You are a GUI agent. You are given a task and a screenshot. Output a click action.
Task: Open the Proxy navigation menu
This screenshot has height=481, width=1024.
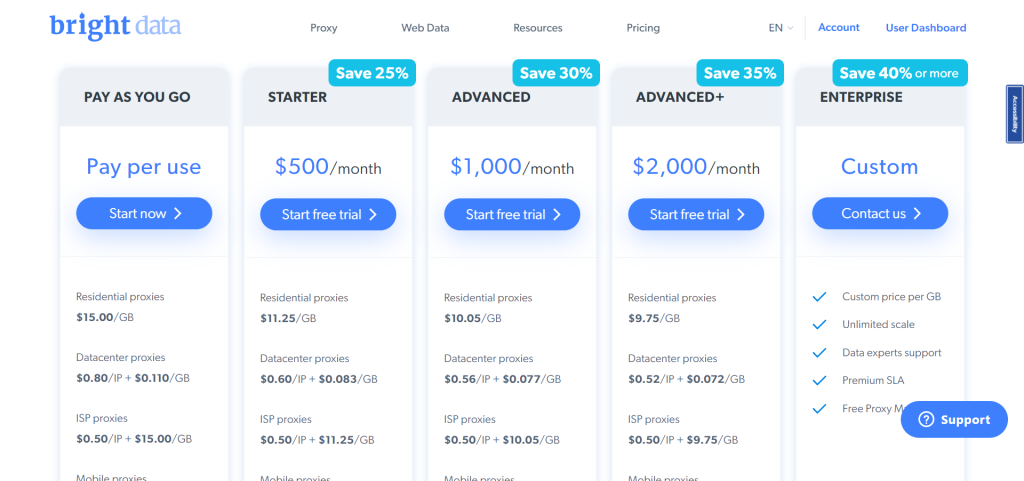324,28
